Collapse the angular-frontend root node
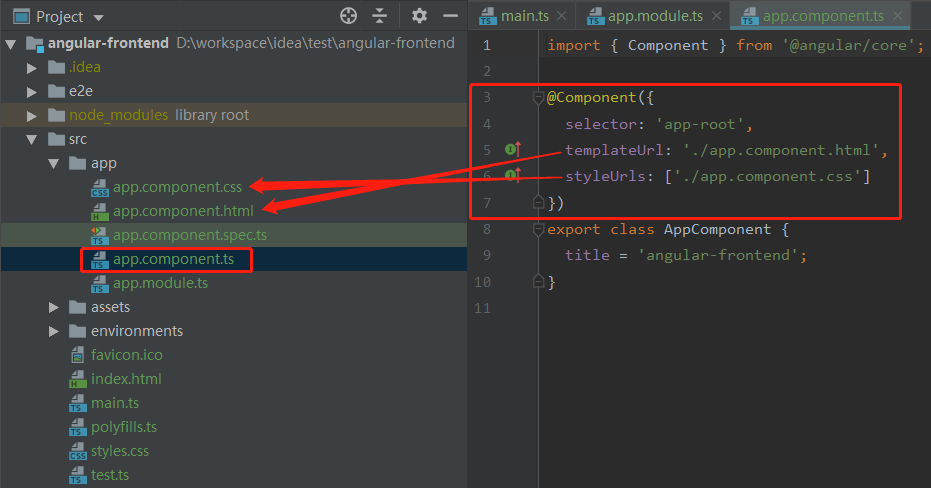 coord(11,44)
